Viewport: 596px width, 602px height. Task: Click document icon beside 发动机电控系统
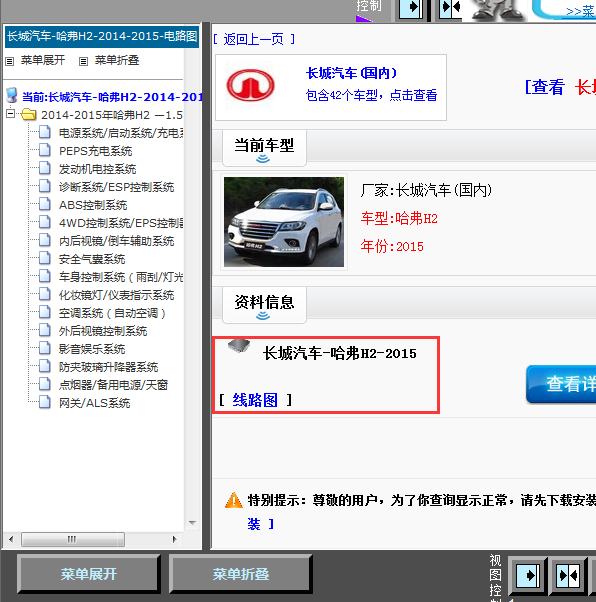click(45, 168)
